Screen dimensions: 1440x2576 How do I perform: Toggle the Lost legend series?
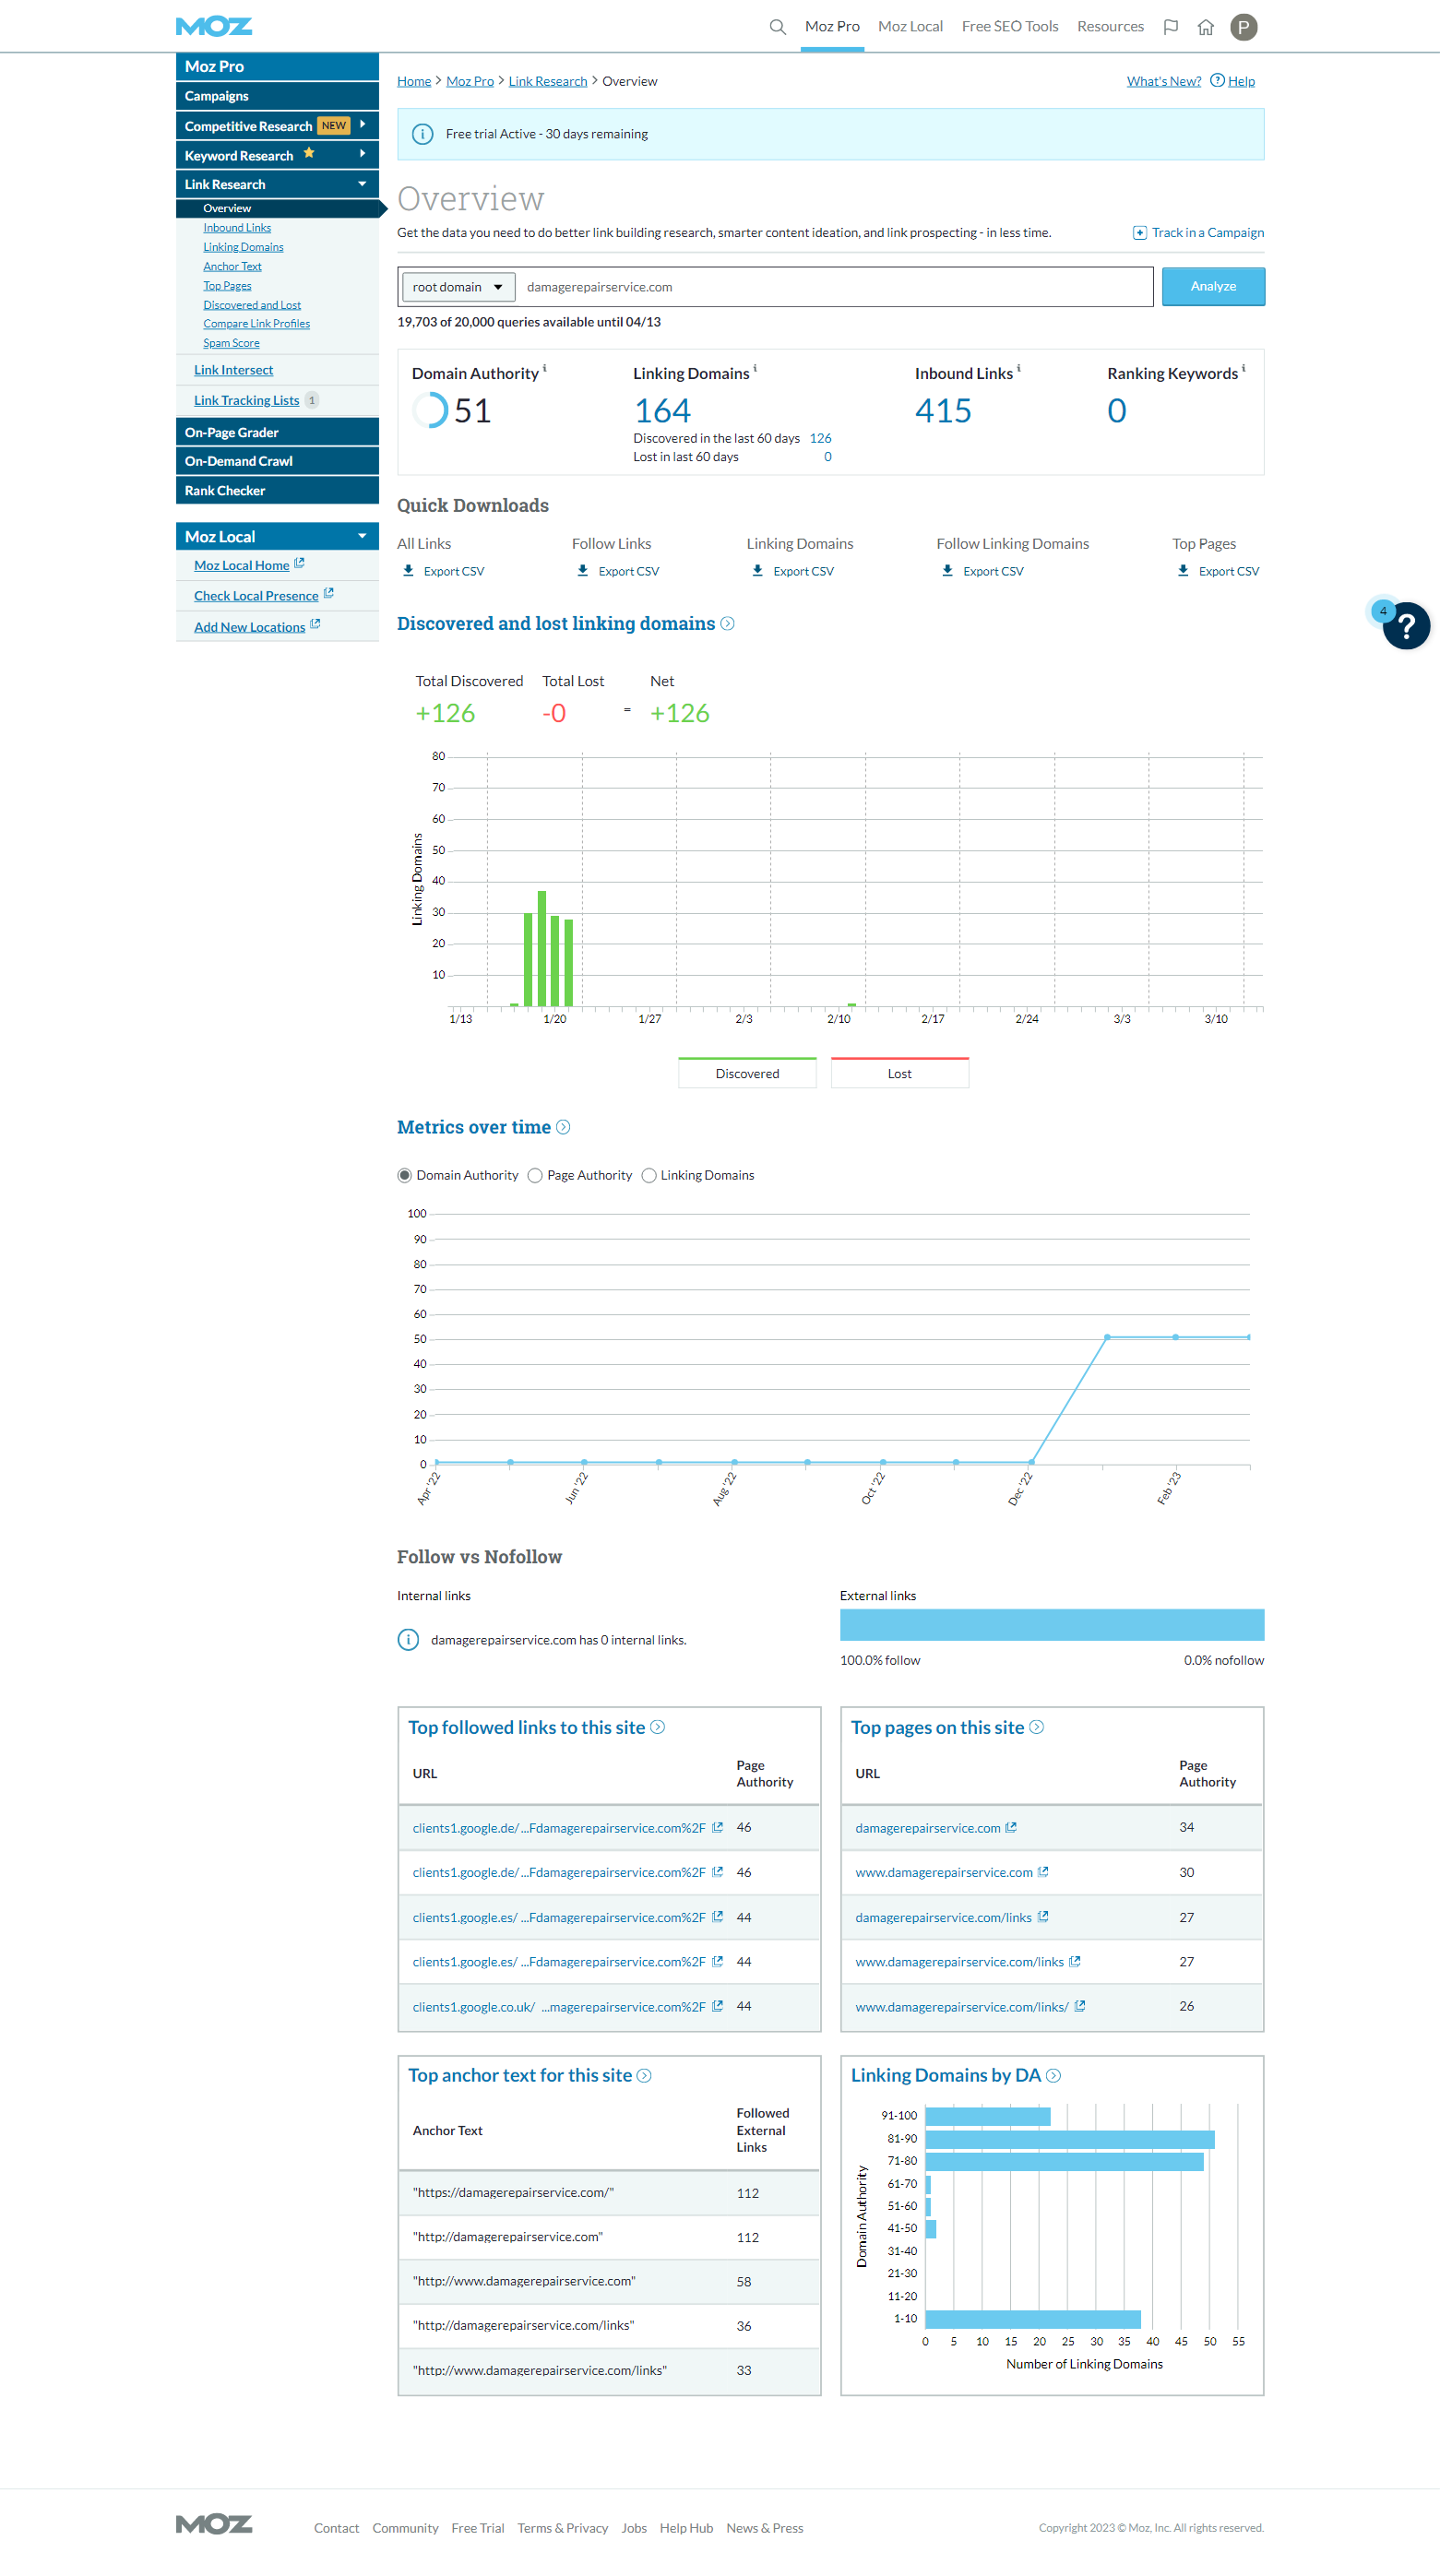900,1072
